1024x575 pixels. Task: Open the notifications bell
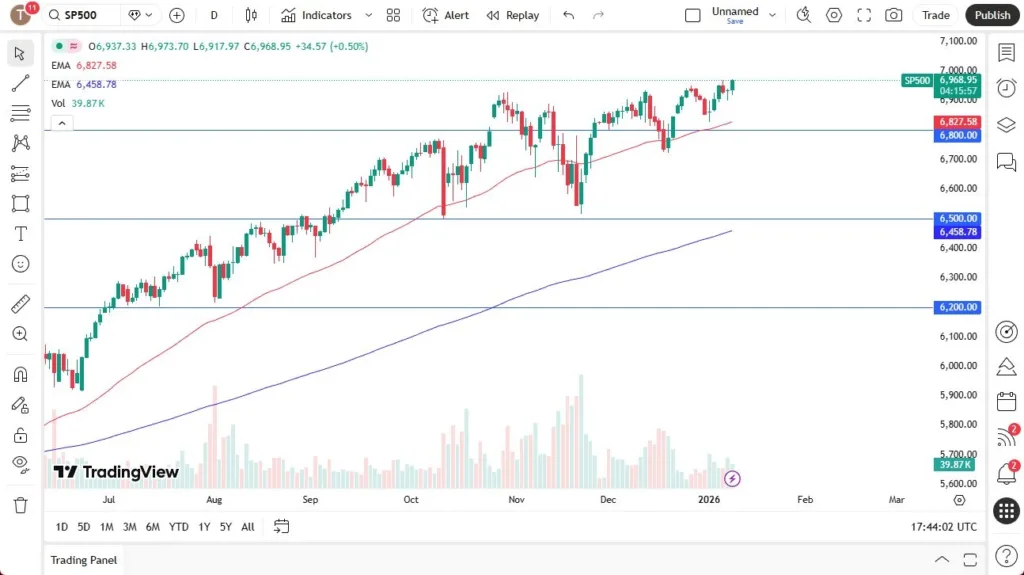pos(1006,474)
